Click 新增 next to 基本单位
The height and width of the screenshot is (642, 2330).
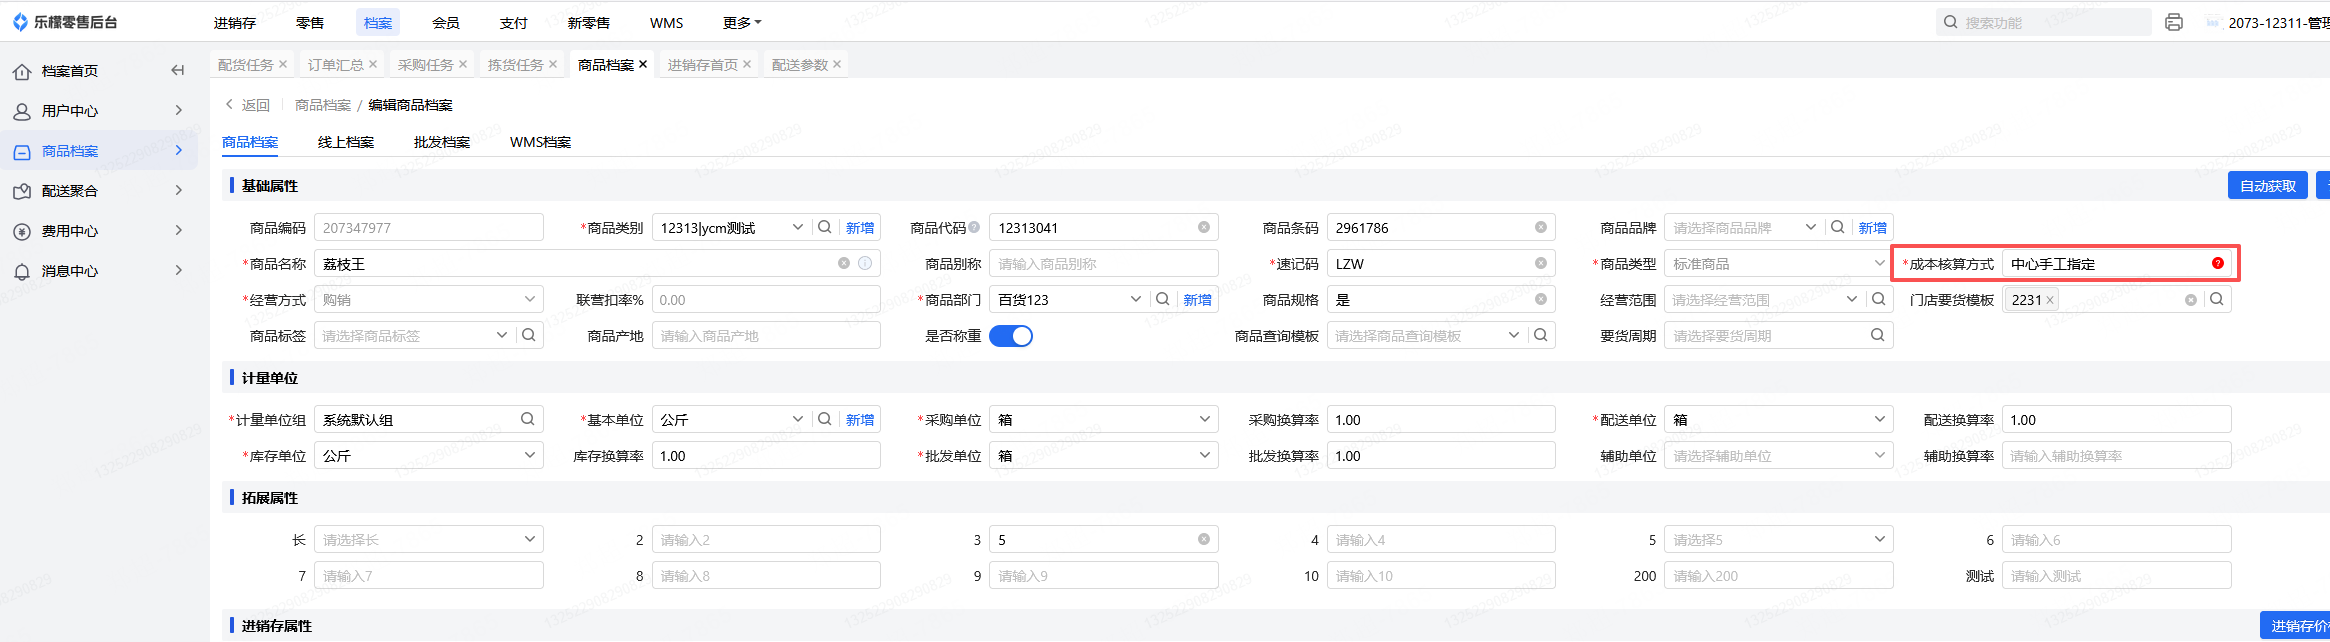(860, 419)
